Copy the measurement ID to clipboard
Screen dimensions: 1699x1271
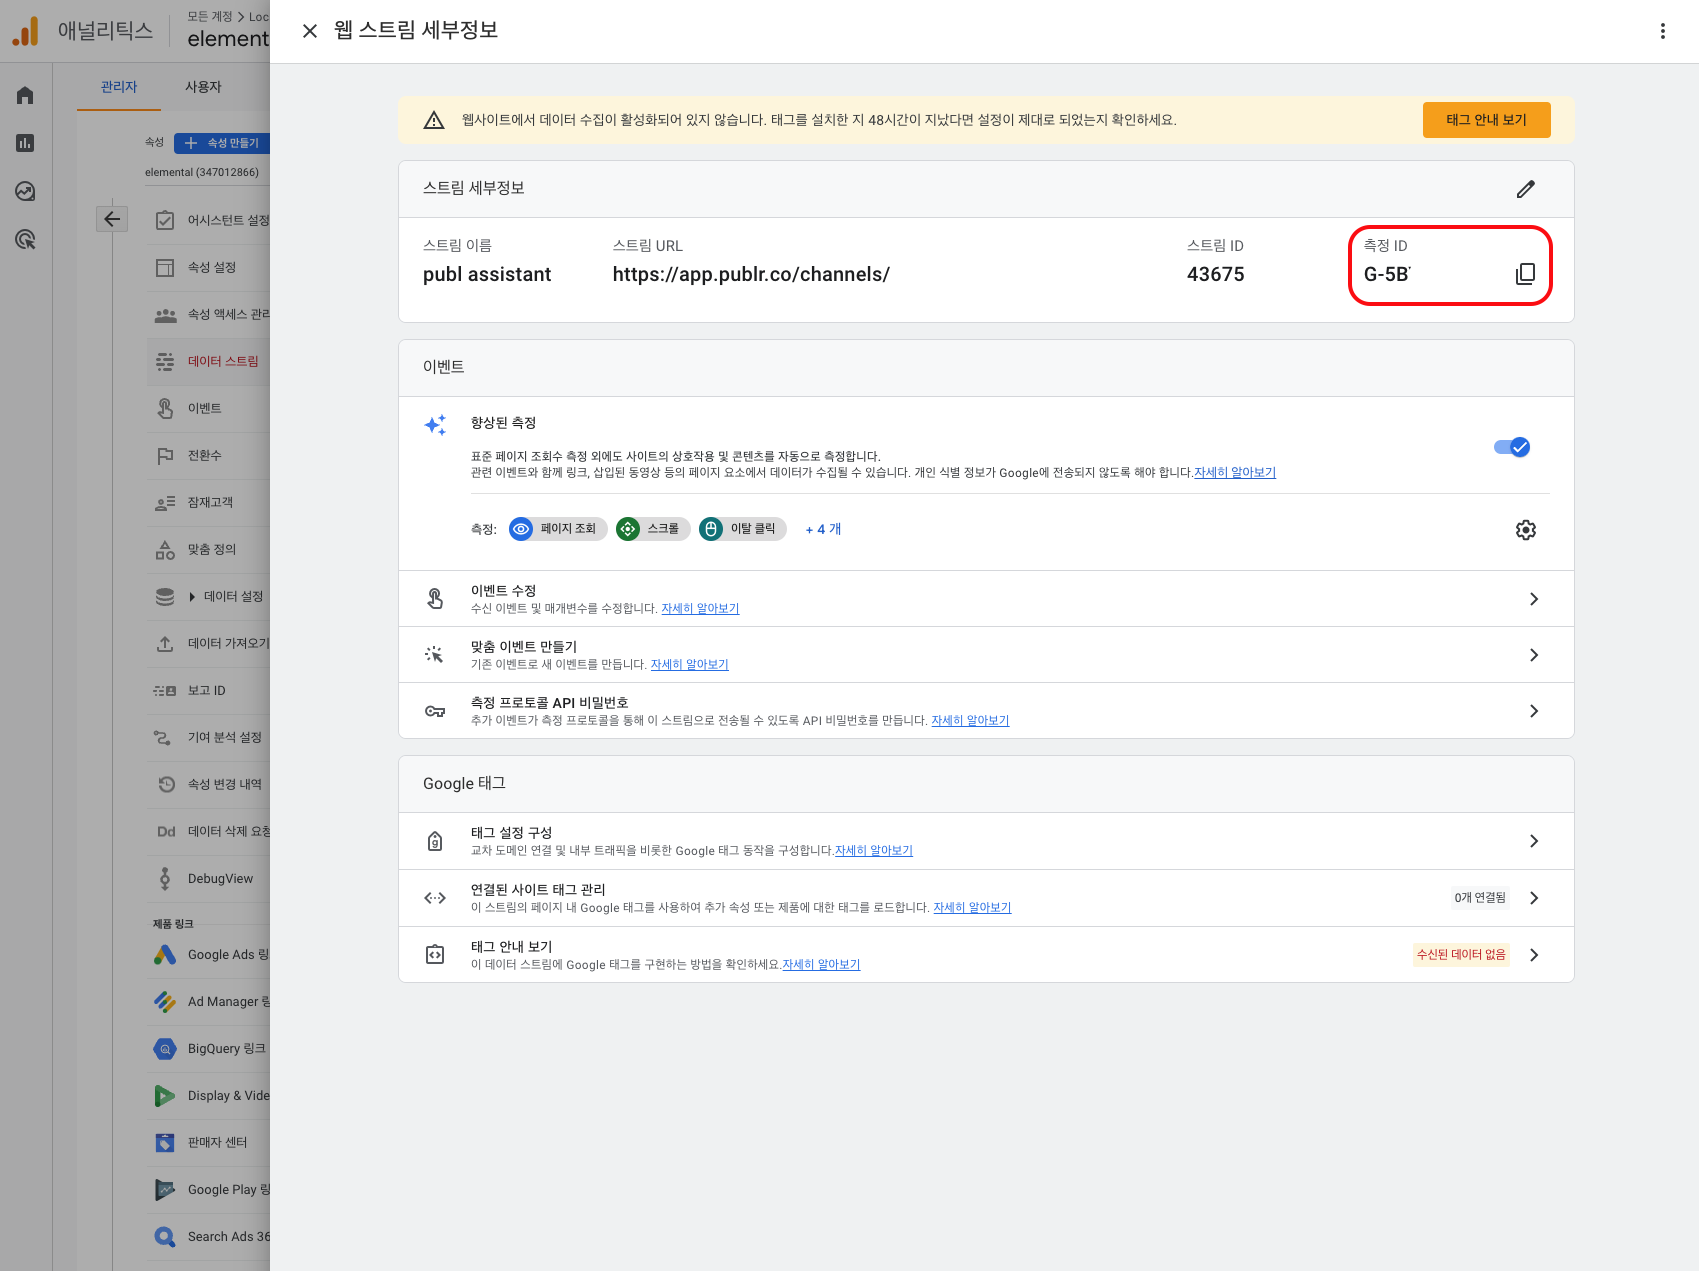coord(1524,274)
